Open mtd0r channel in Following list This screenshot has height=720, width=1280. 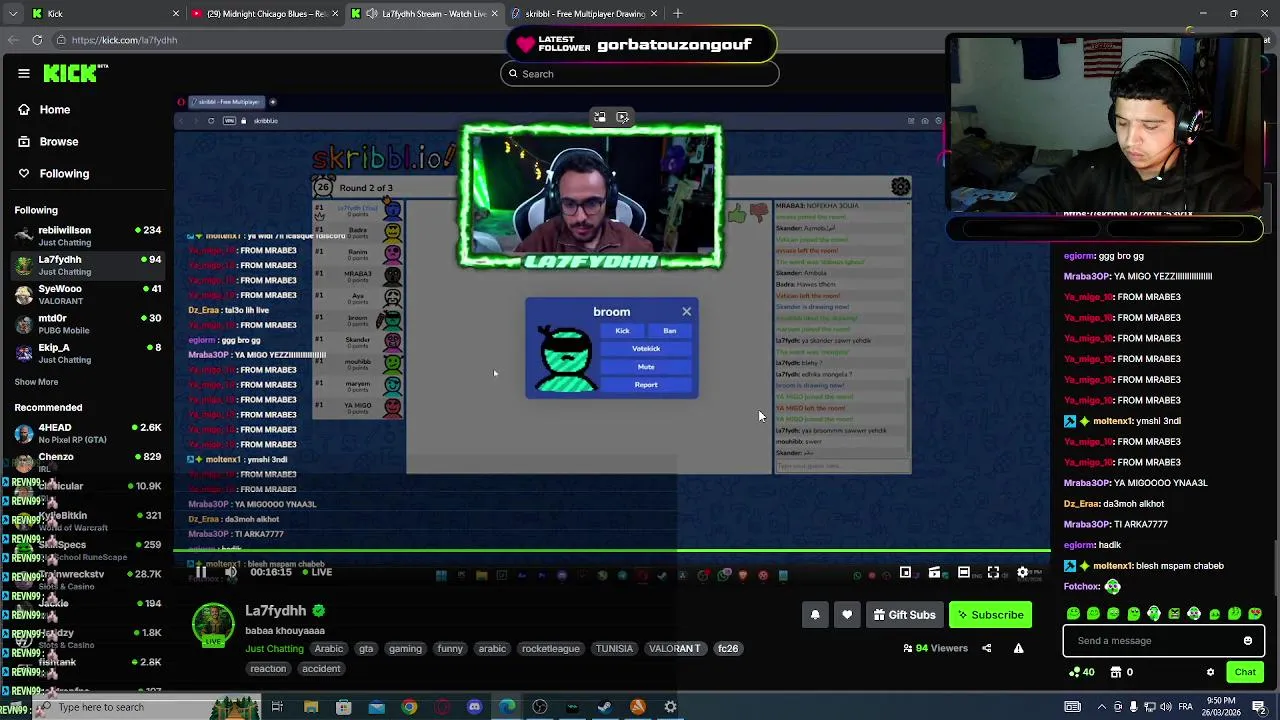[87, 324]
